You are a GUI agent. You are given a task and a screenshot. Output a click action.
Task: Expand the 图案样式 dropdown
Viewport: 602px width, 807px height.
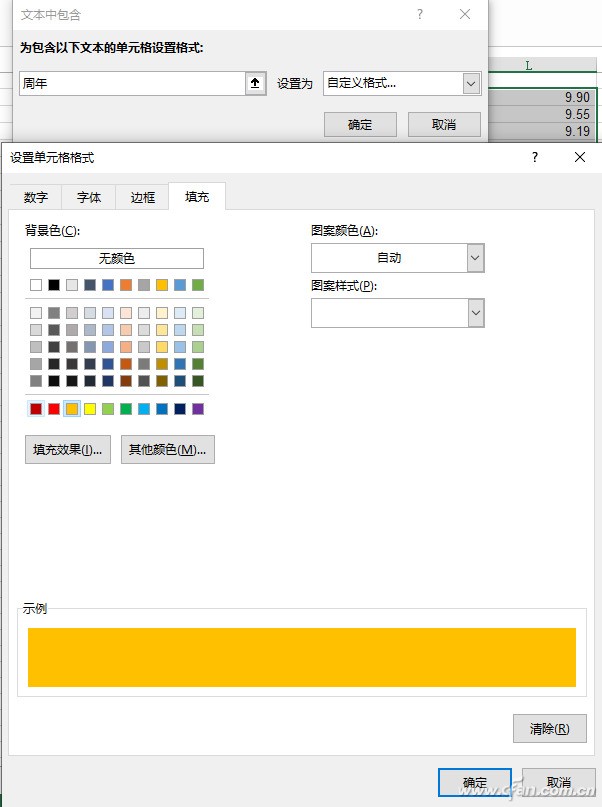[x=475, y=313]
